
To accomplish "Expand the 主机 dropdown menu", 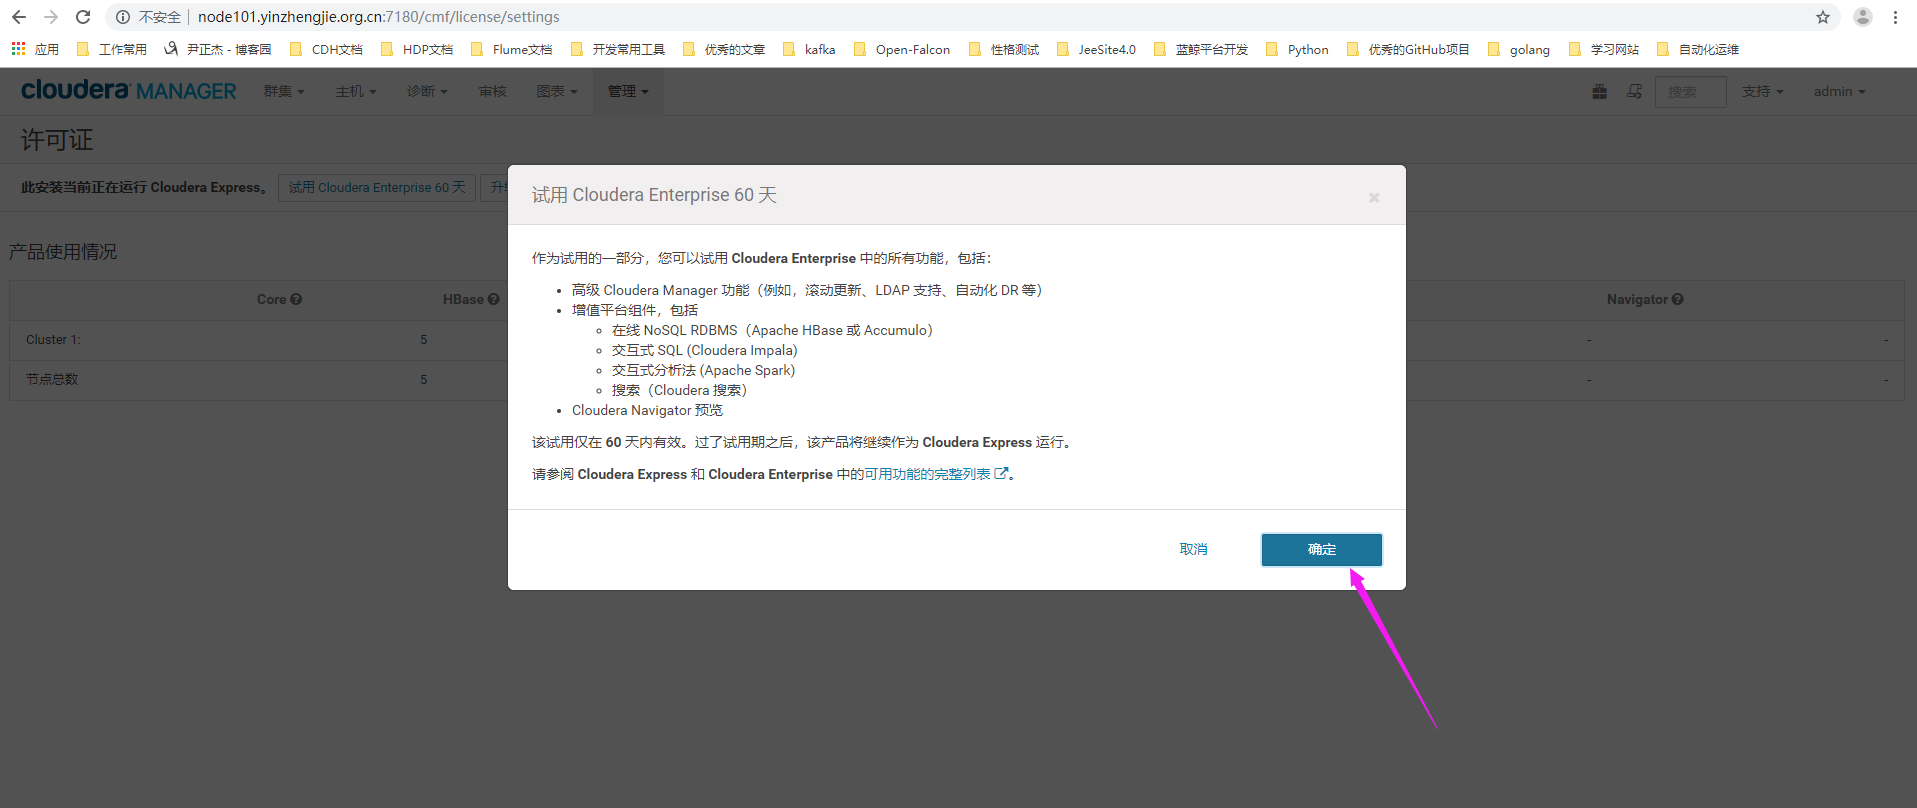I will 356,91.
